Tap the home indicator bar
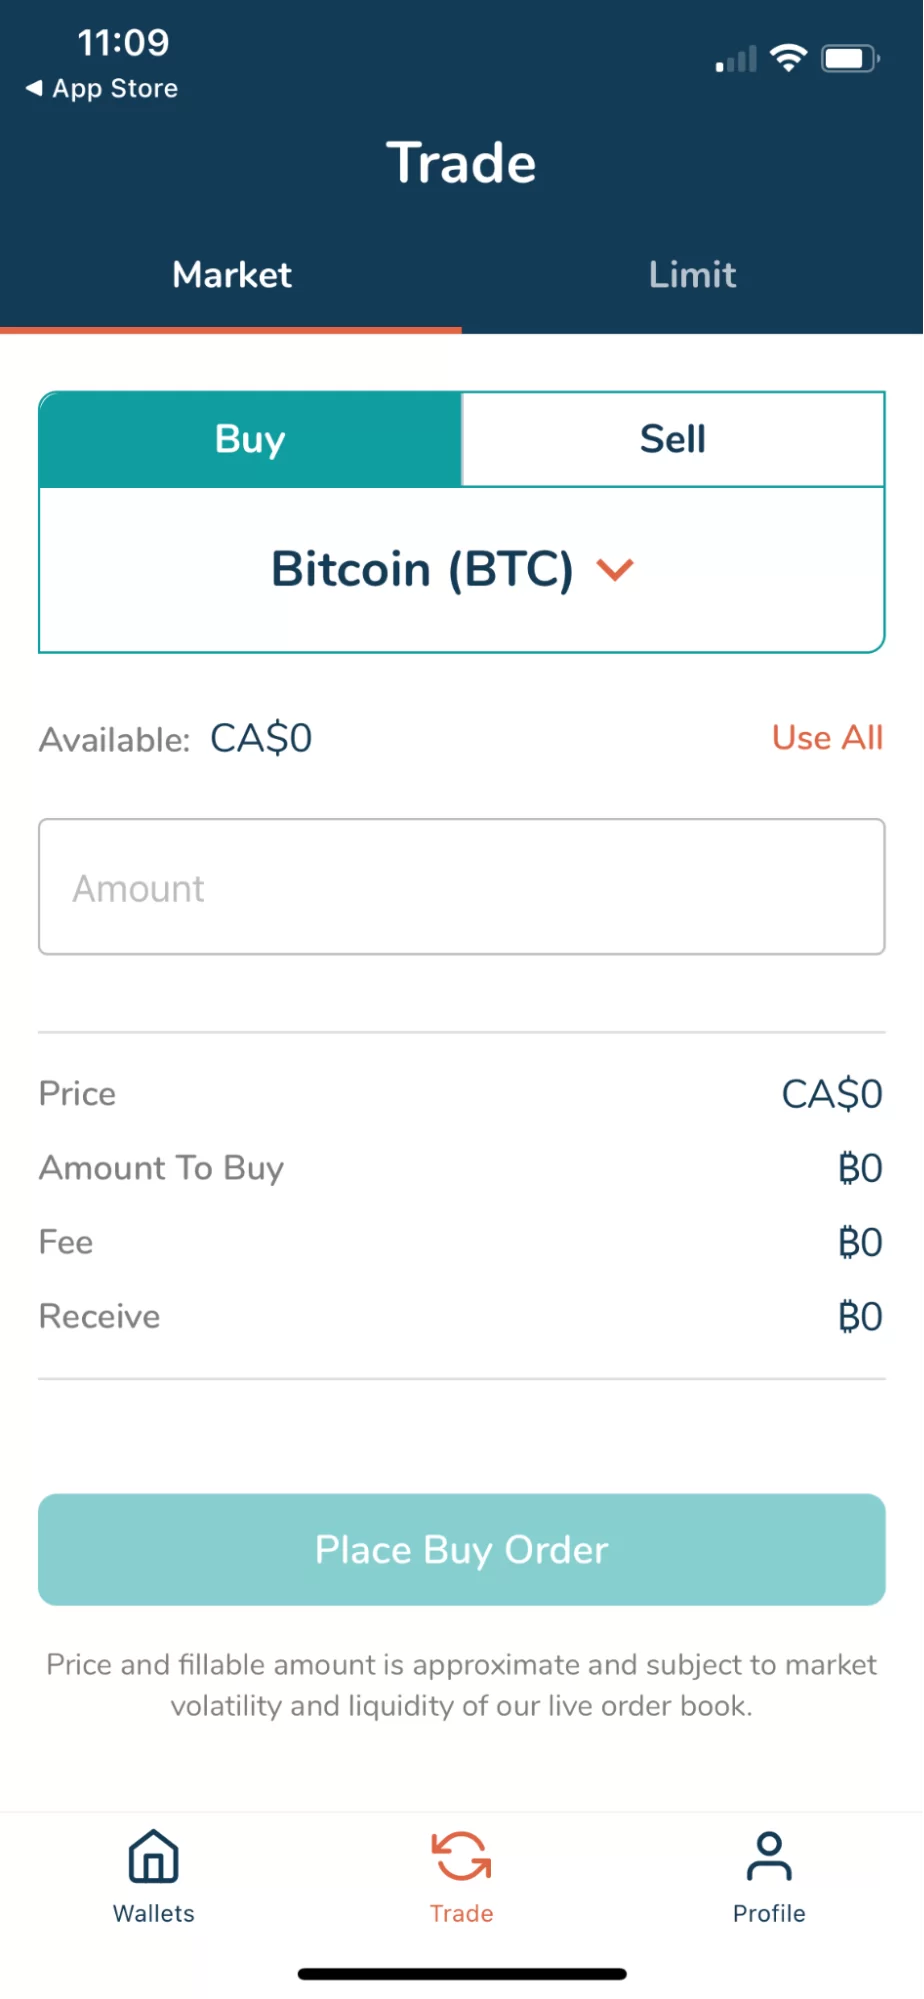The image size is (924, 1999). 461,1974
